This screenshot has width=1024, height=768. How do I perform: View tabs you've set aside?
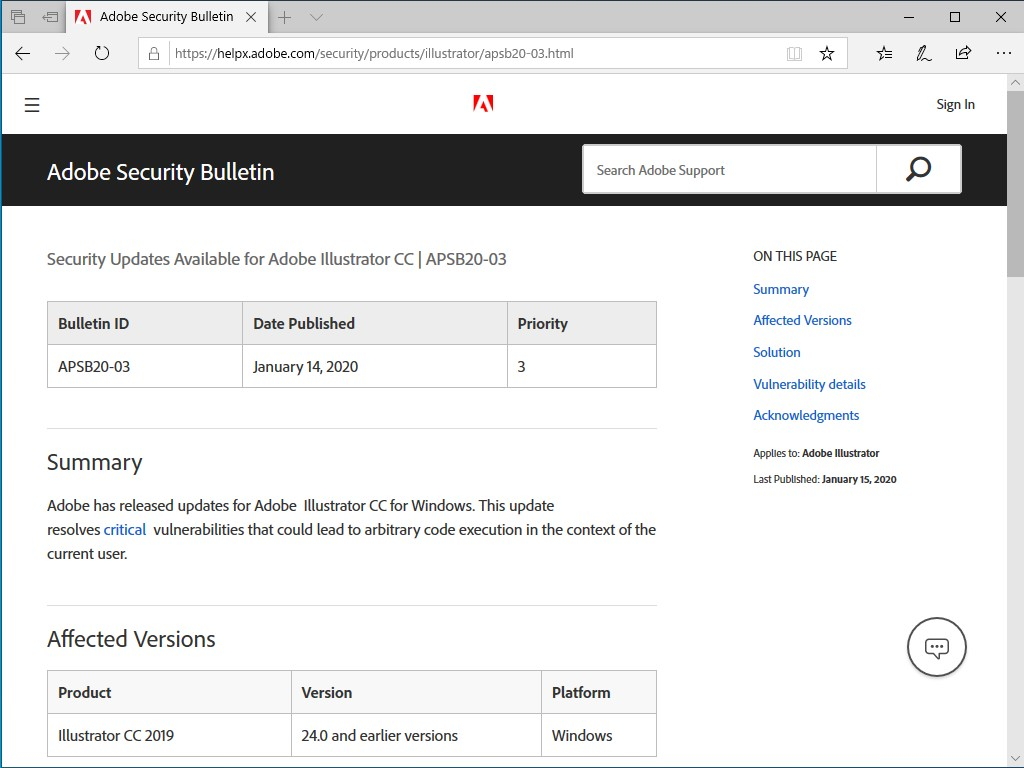click(16, 17)
